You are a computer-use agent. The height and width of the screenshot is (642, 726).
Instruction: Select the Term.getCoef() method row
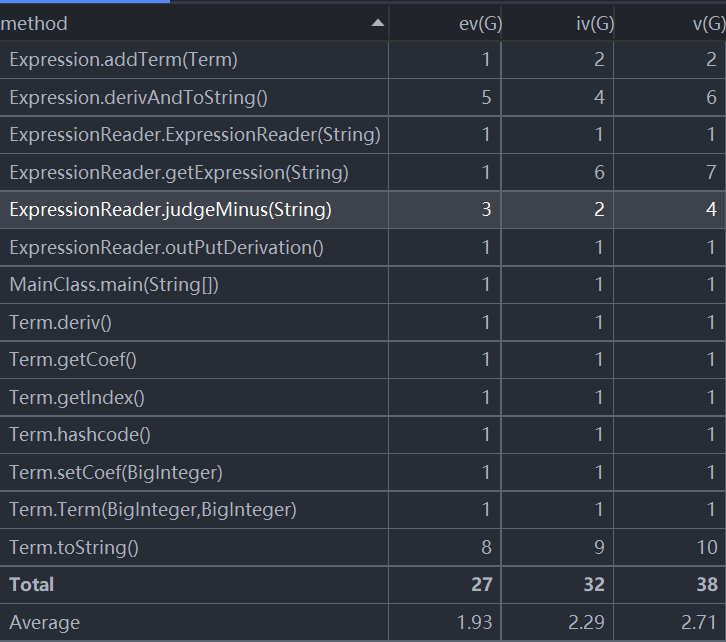click(x=363, y=360)
